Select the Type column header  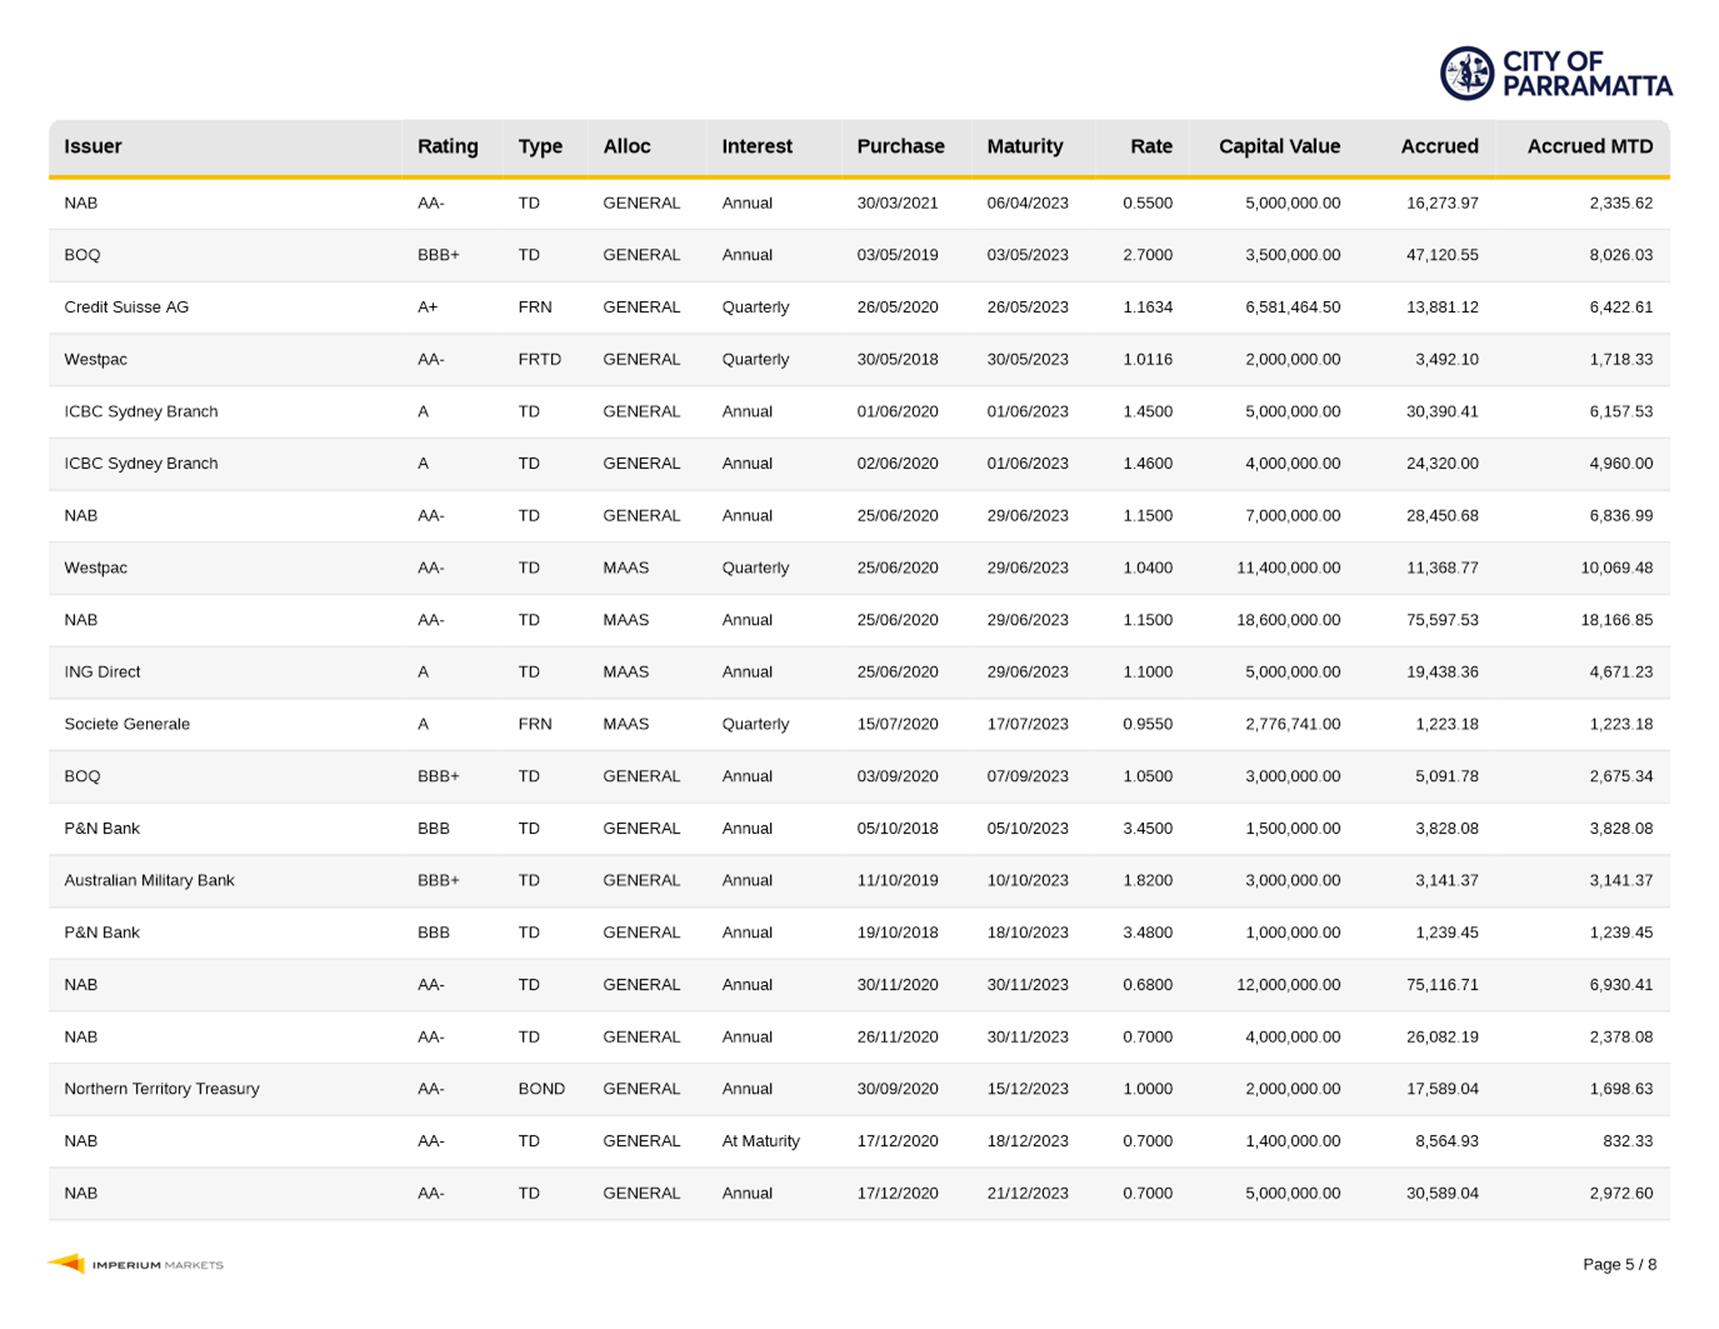(540, 146)
